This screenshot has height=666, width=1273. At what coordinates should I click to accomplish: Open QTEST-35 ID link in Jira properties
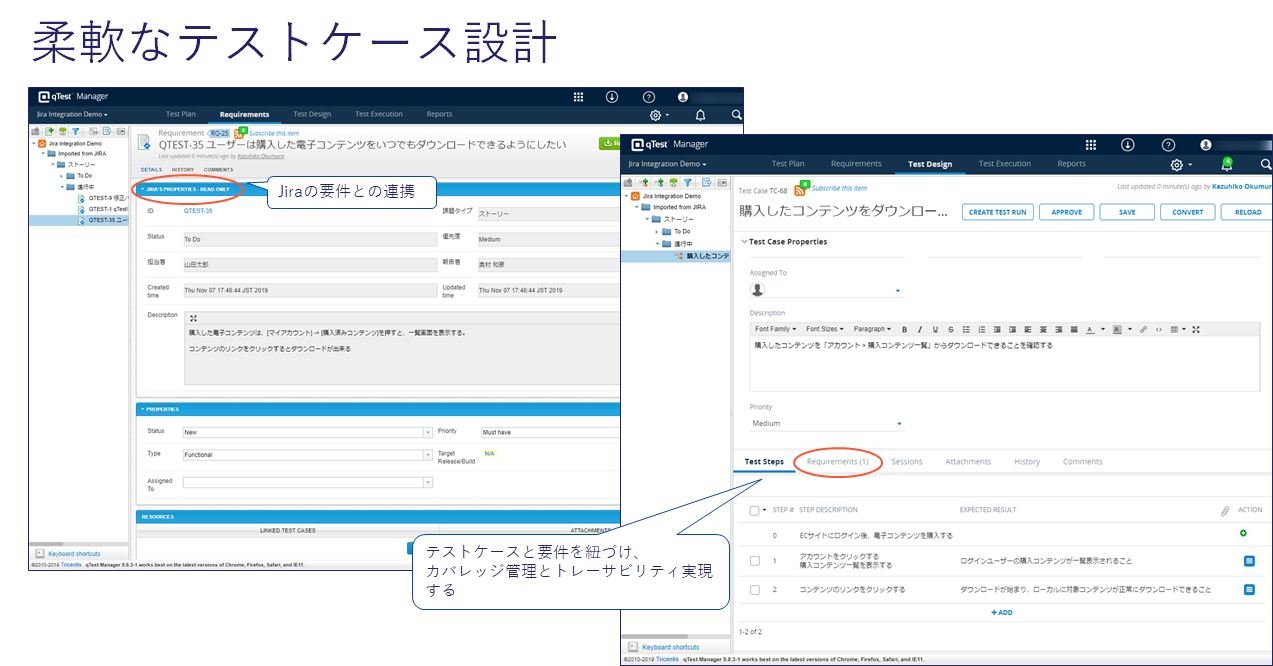click(x=198, y=211)
